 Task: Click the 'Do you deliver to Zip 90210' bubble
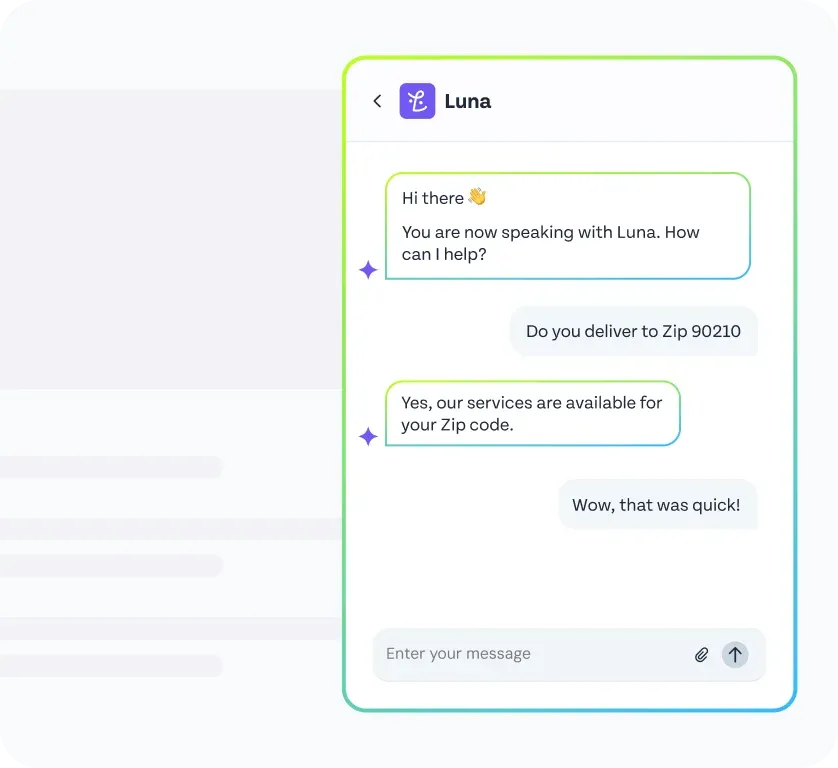633,331
